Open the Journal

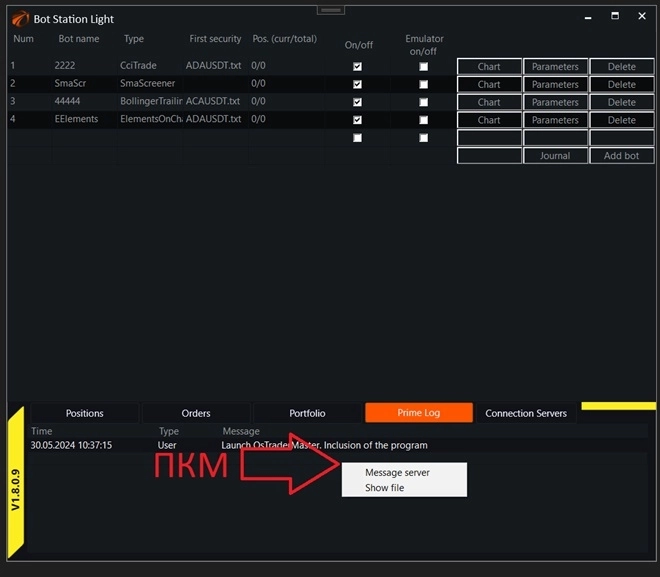[x=555, y=156]
